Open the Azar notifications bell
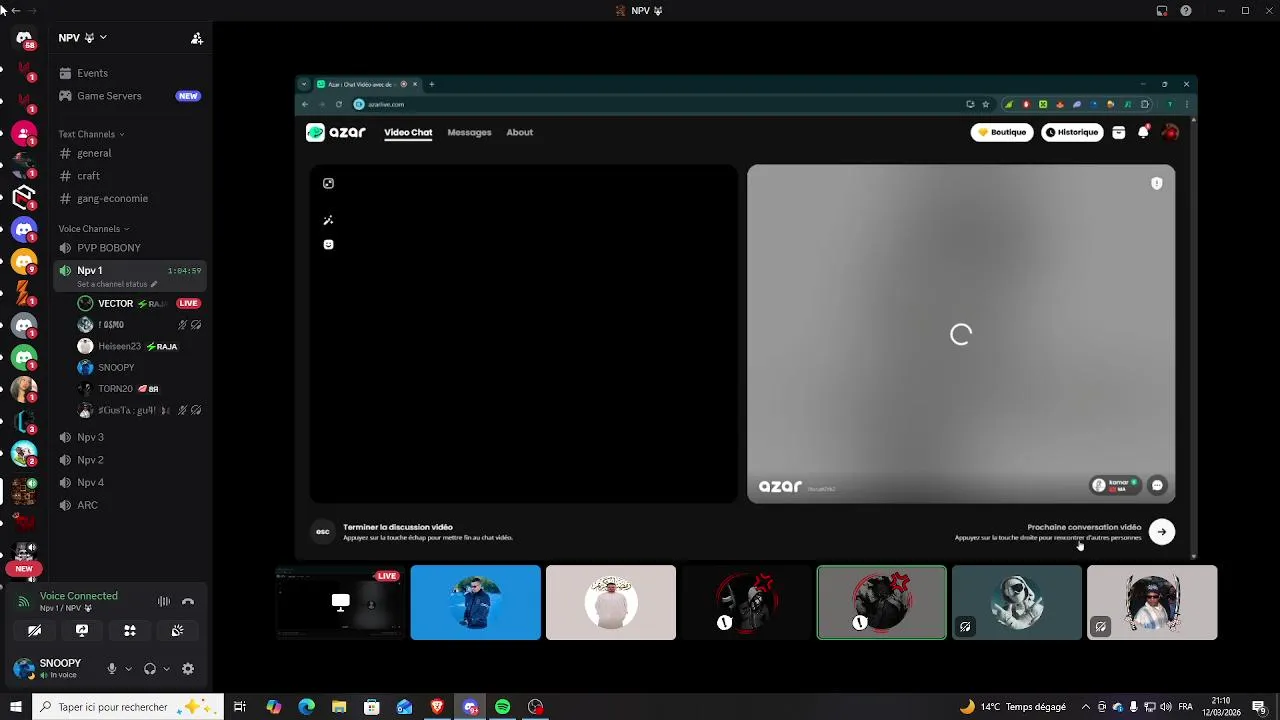 1144,132
